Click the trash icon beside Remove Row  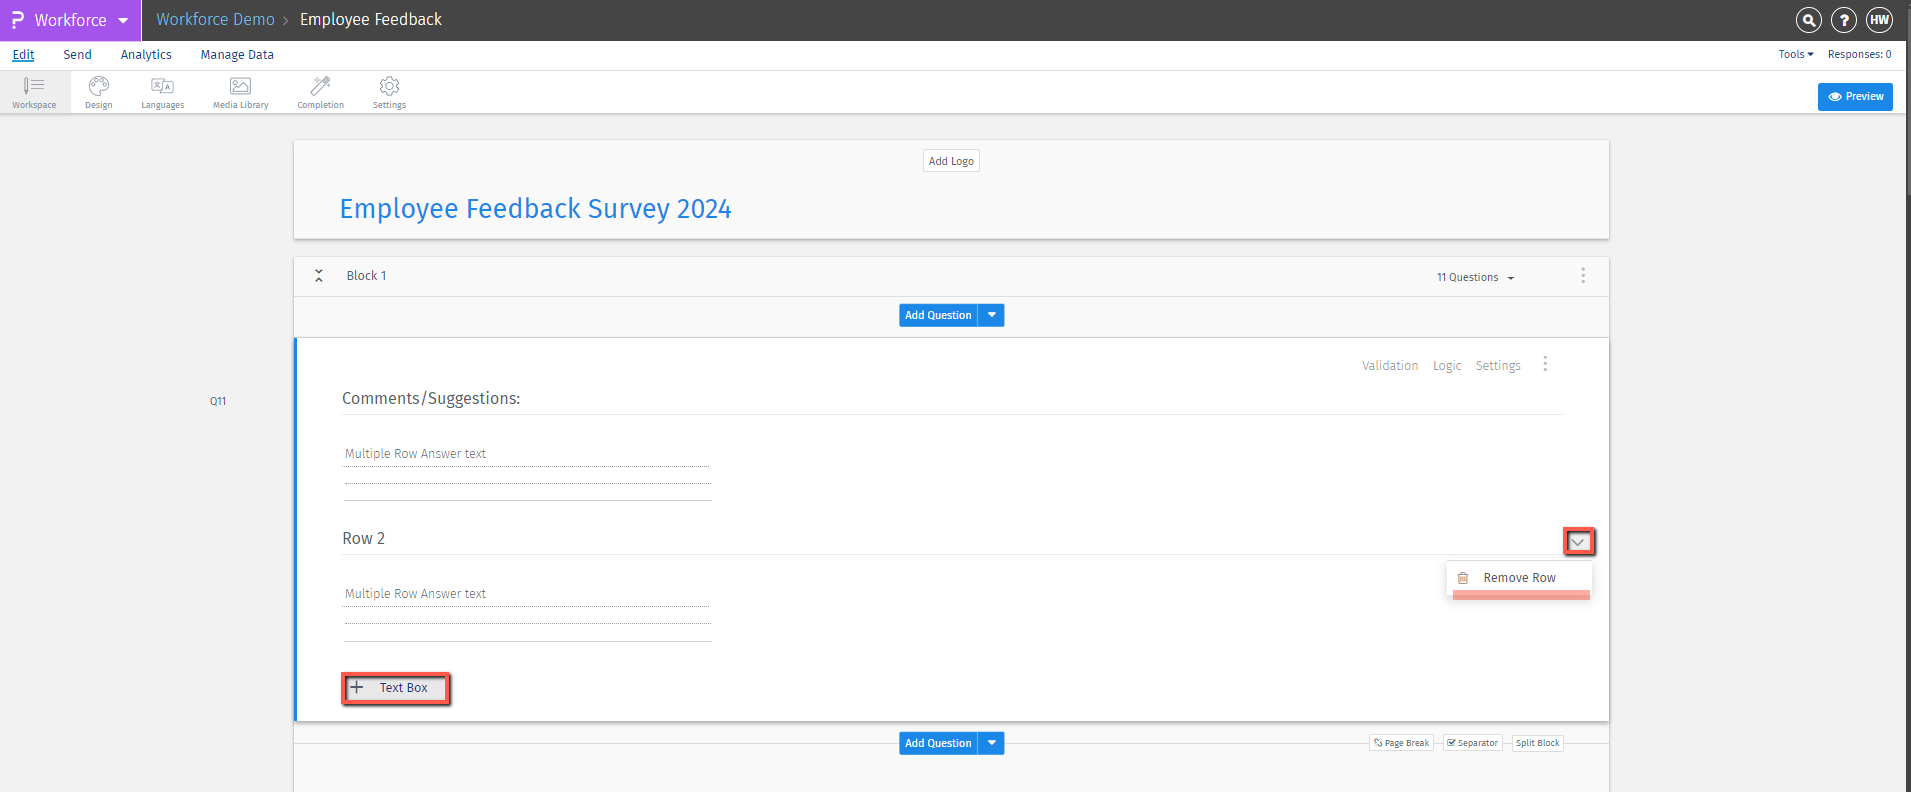coord(1463,578)
